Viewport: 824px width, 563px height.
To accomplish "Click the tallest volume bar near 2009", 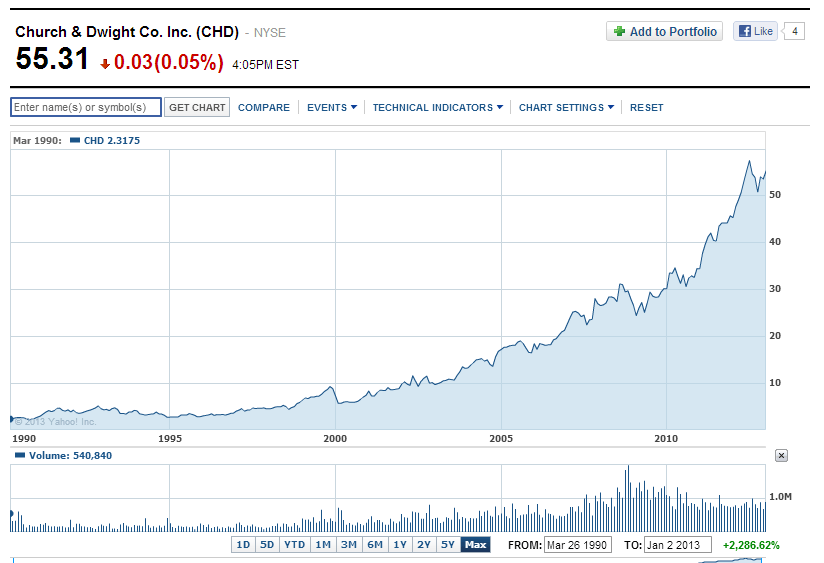I will tap(628, 498).
